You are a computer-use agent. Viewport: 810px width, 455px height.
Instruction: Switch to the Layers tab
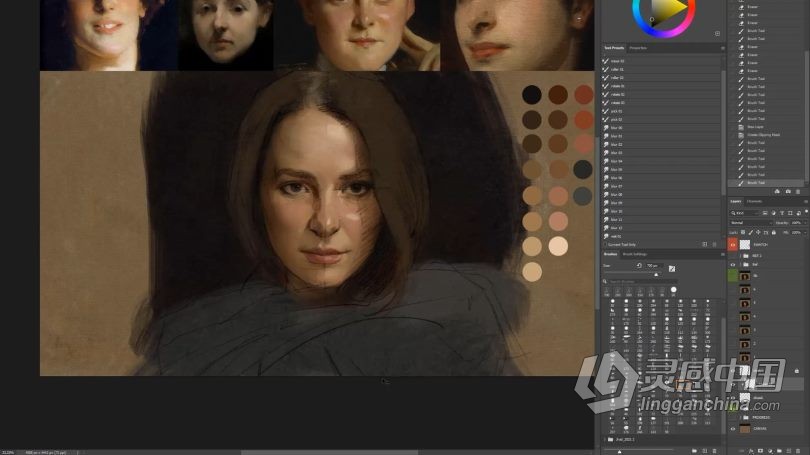point(736,201)
